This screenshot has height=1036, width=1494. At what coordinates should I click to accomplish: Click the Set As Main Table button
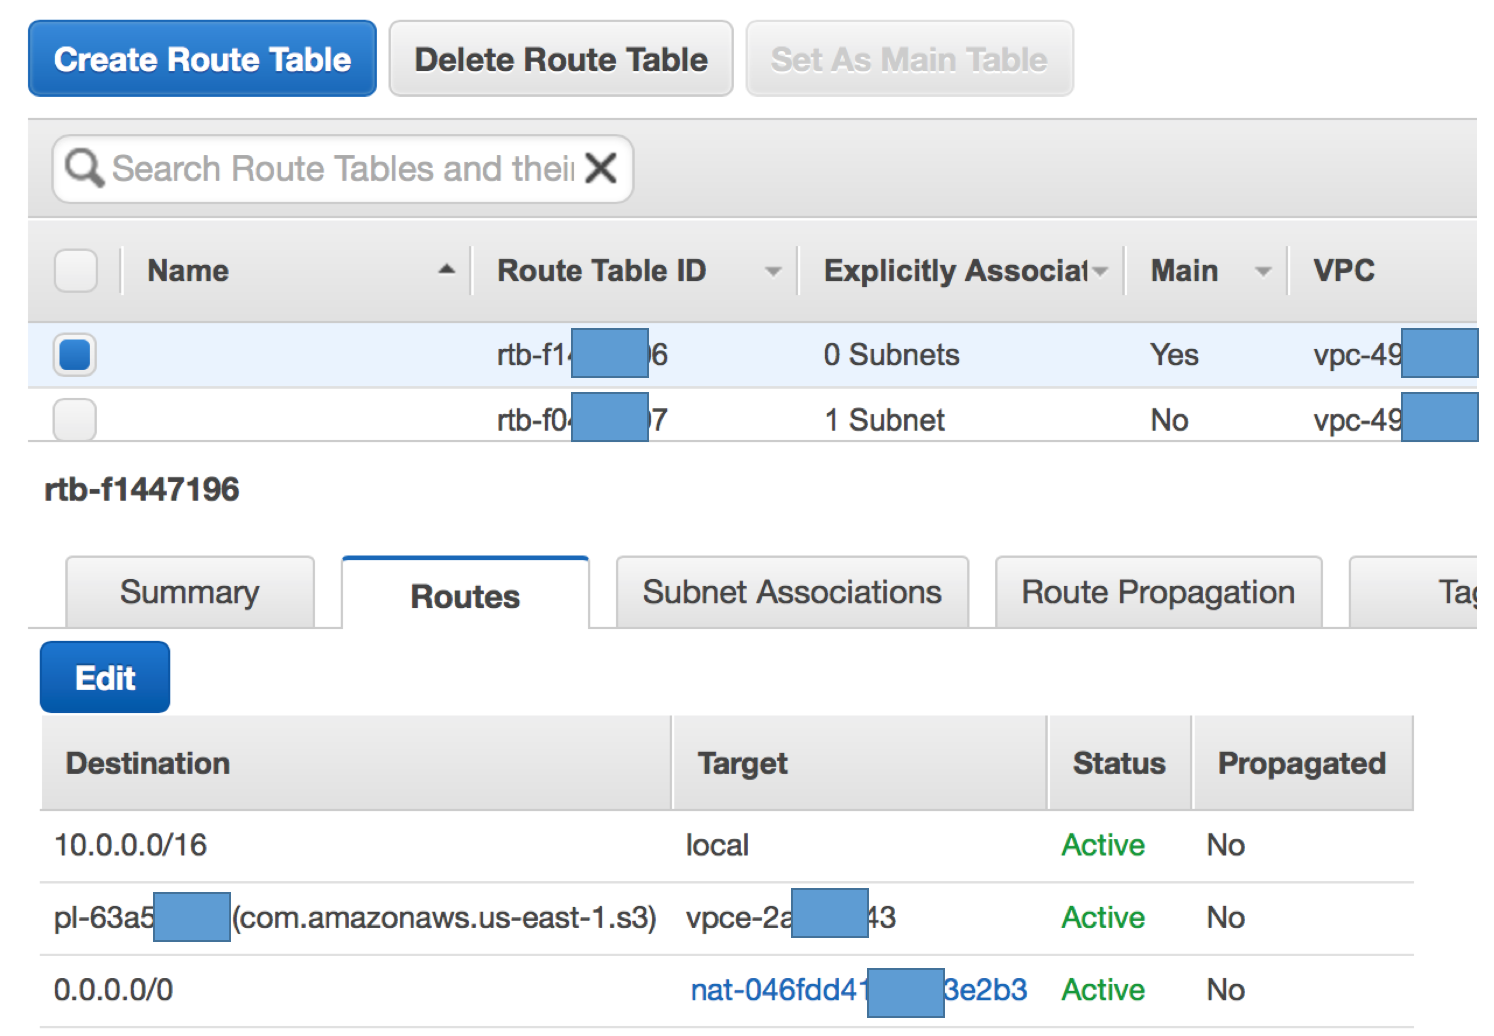coord(909,59)
